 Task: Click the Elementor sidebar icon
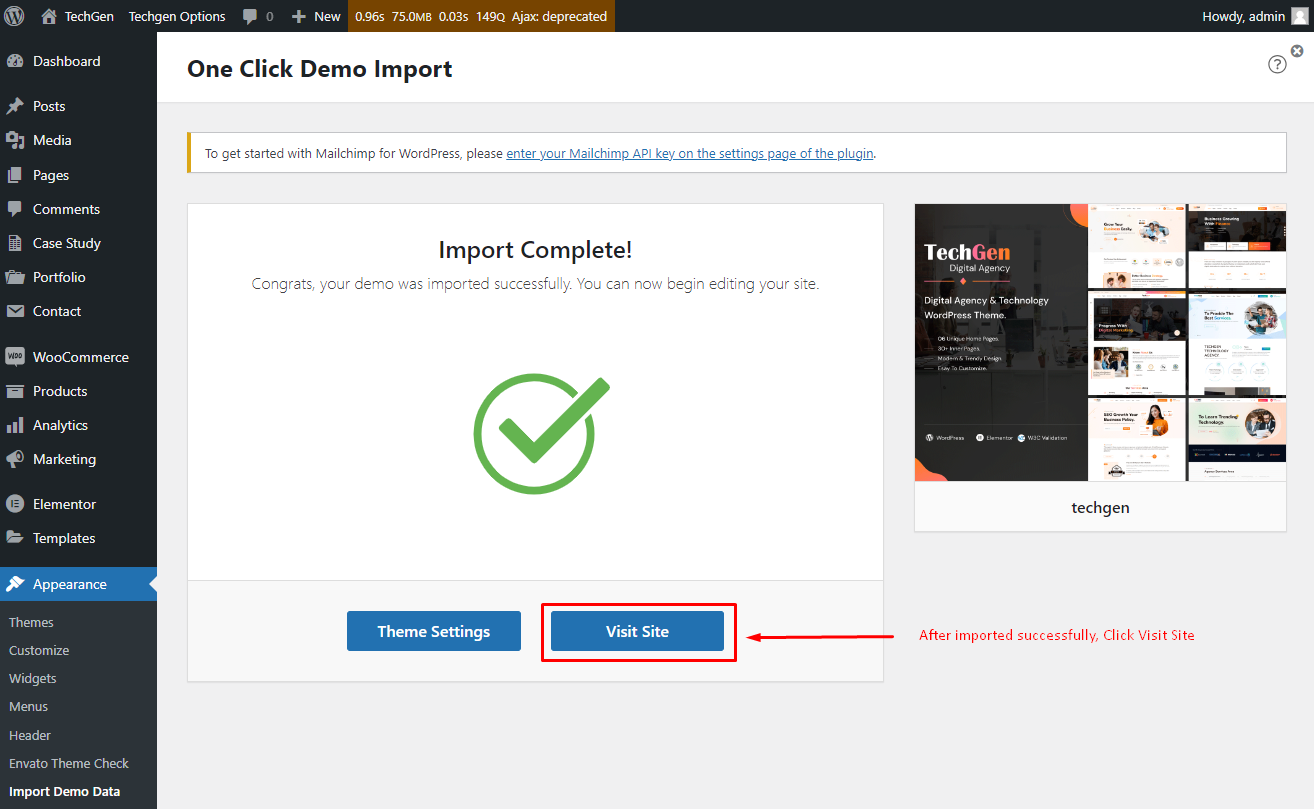[x=15, y=504]
